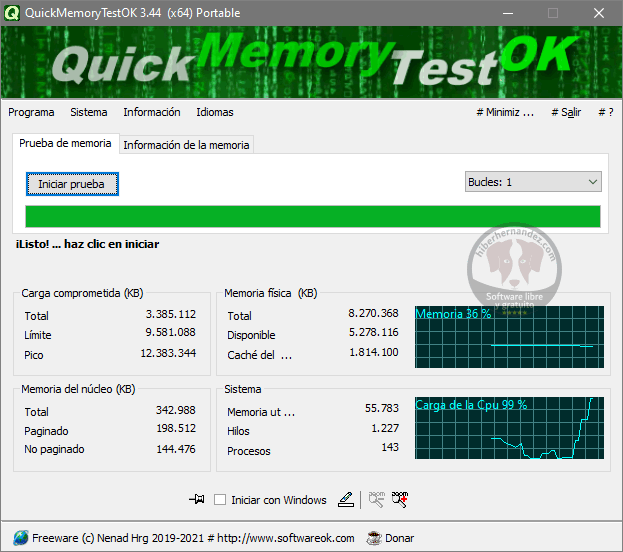The width and height of the screenshot is (623, 552).
Task: Click the grayed magnifier zoom icon
Action: [376, 500]
